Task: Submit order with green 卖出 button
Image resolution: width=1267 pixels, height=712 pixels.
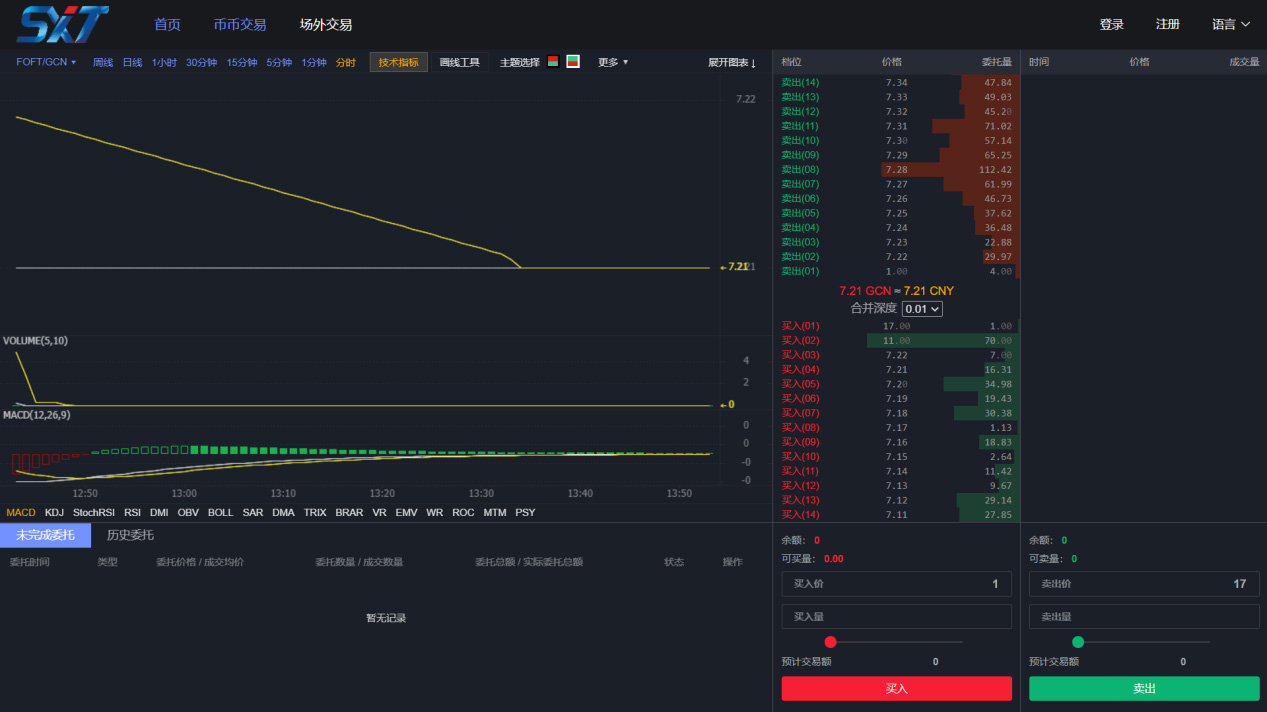Action: click(1144, 689)
